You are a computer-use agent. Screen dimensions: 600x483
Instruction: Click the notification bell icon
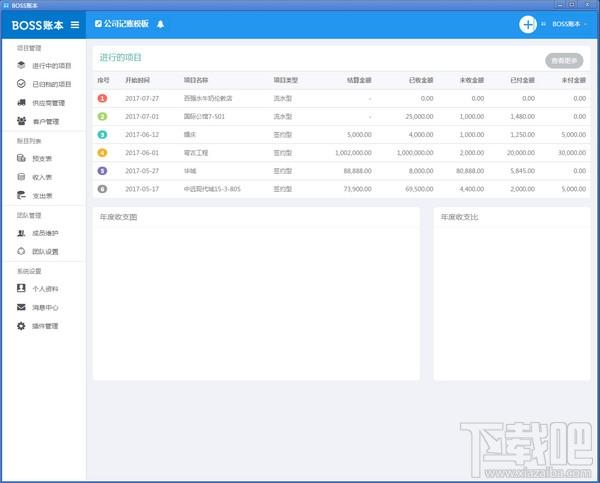161,23
